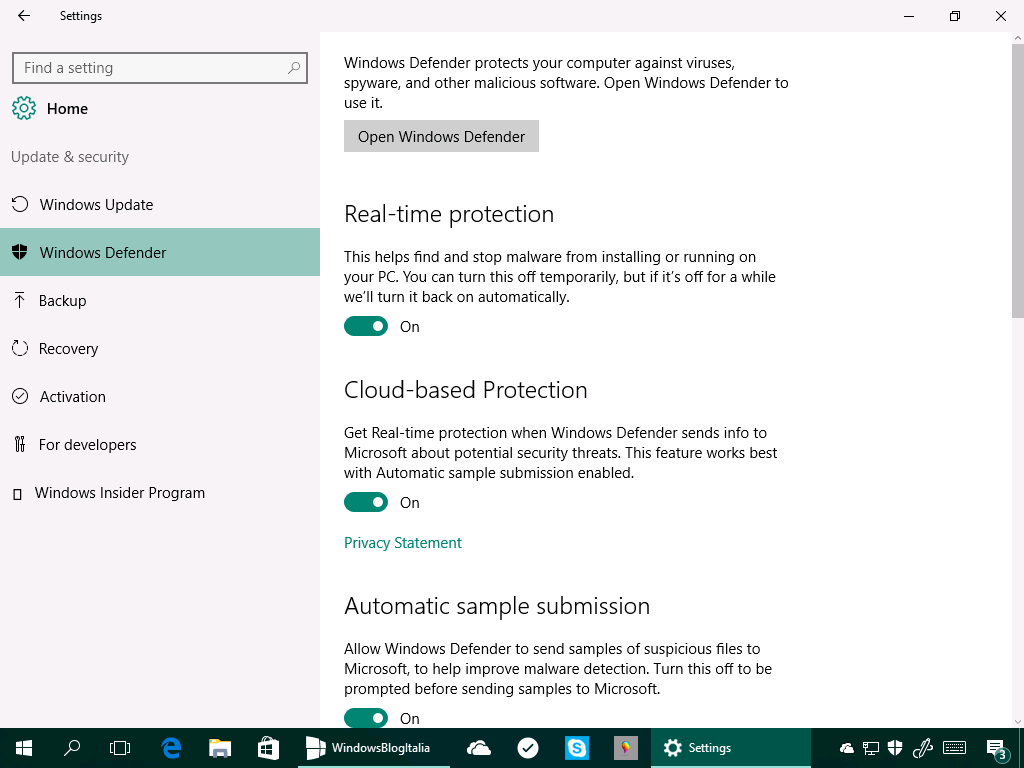Viewport: 1024px width, 768px height.
Task: Click the Windows Insider Program icon
Action: 18,494
